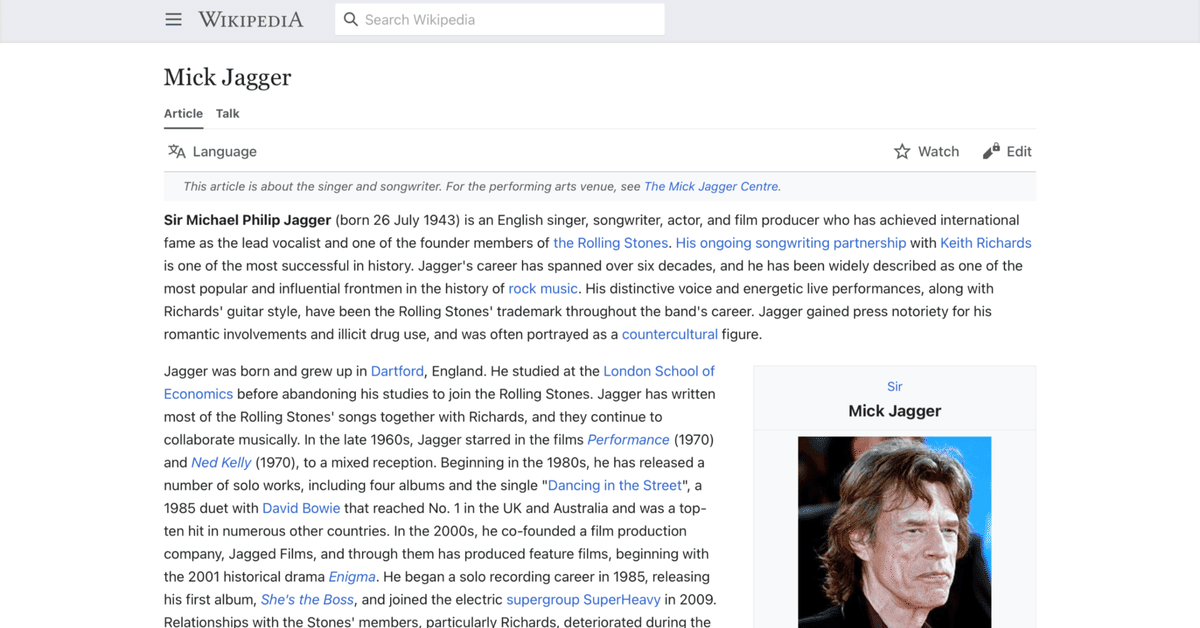Switch to the Talk tab
Screen dimensions: 1200x628
228,114
